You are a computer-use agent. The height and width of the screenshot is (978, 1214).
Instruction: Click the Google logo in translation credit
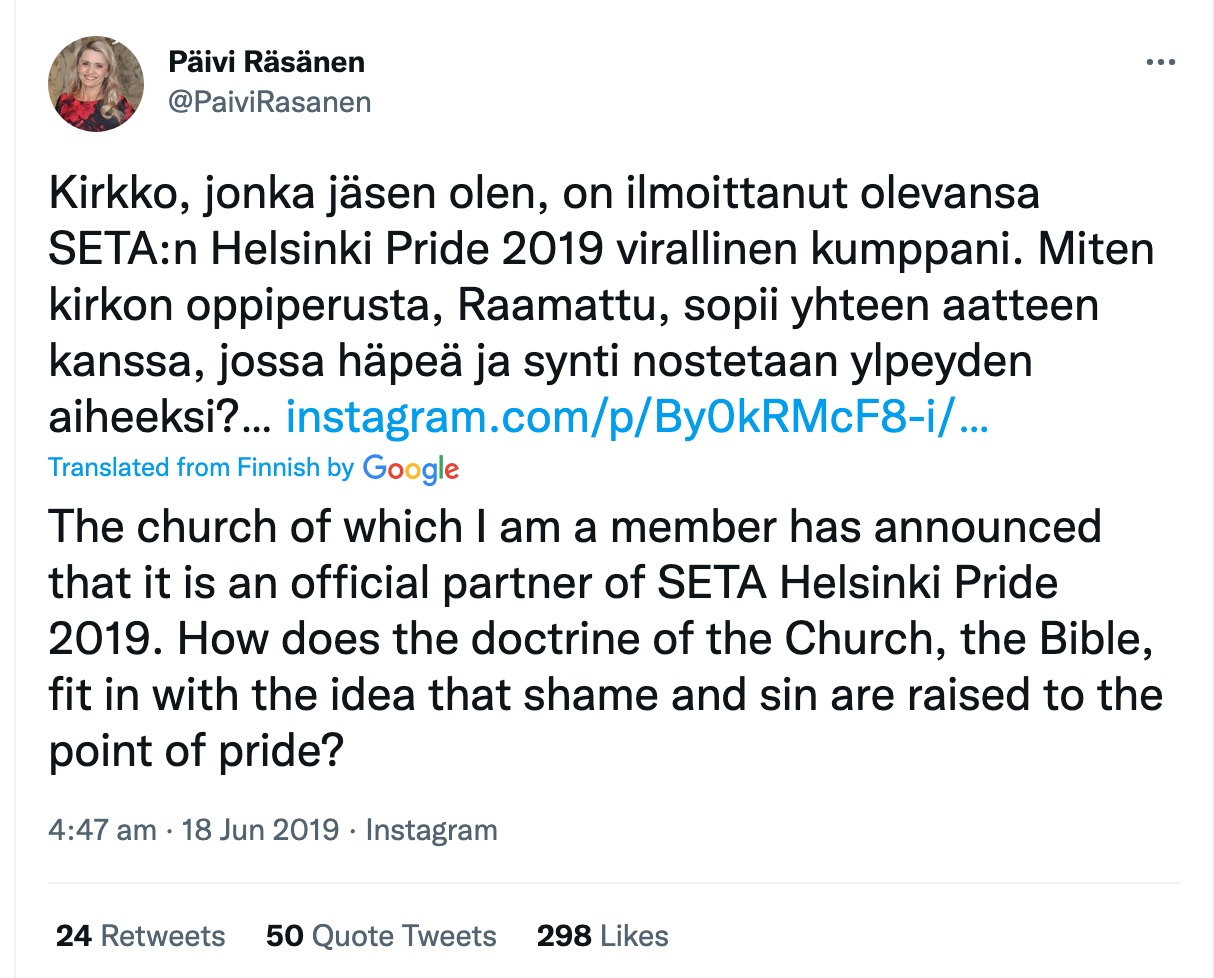pyautogui.click(x=410, y=468)
